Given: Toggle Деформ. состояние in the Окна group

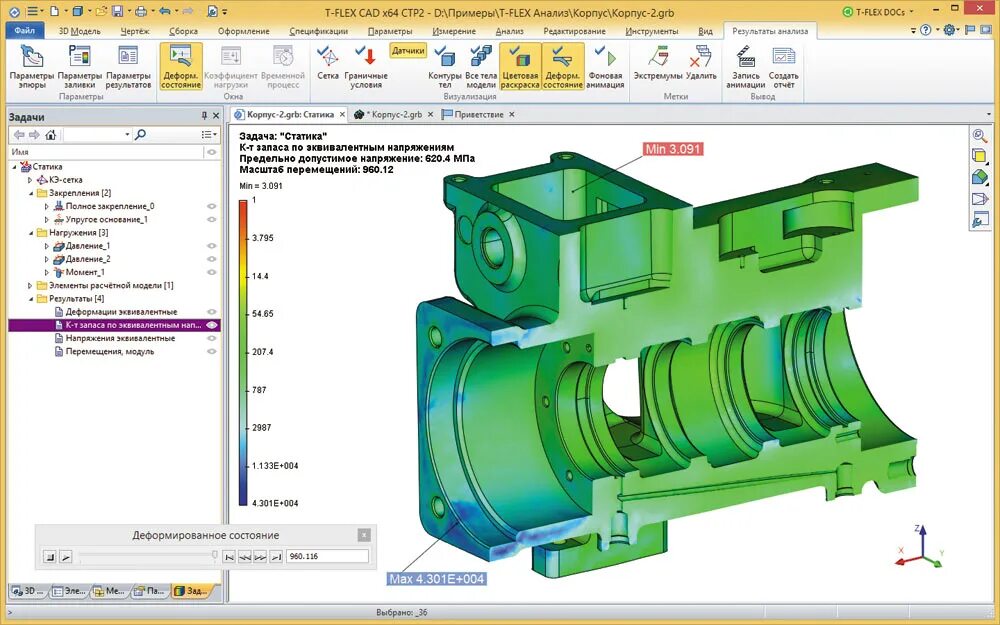Looking at the screenshot, I should tap(181, 67).
